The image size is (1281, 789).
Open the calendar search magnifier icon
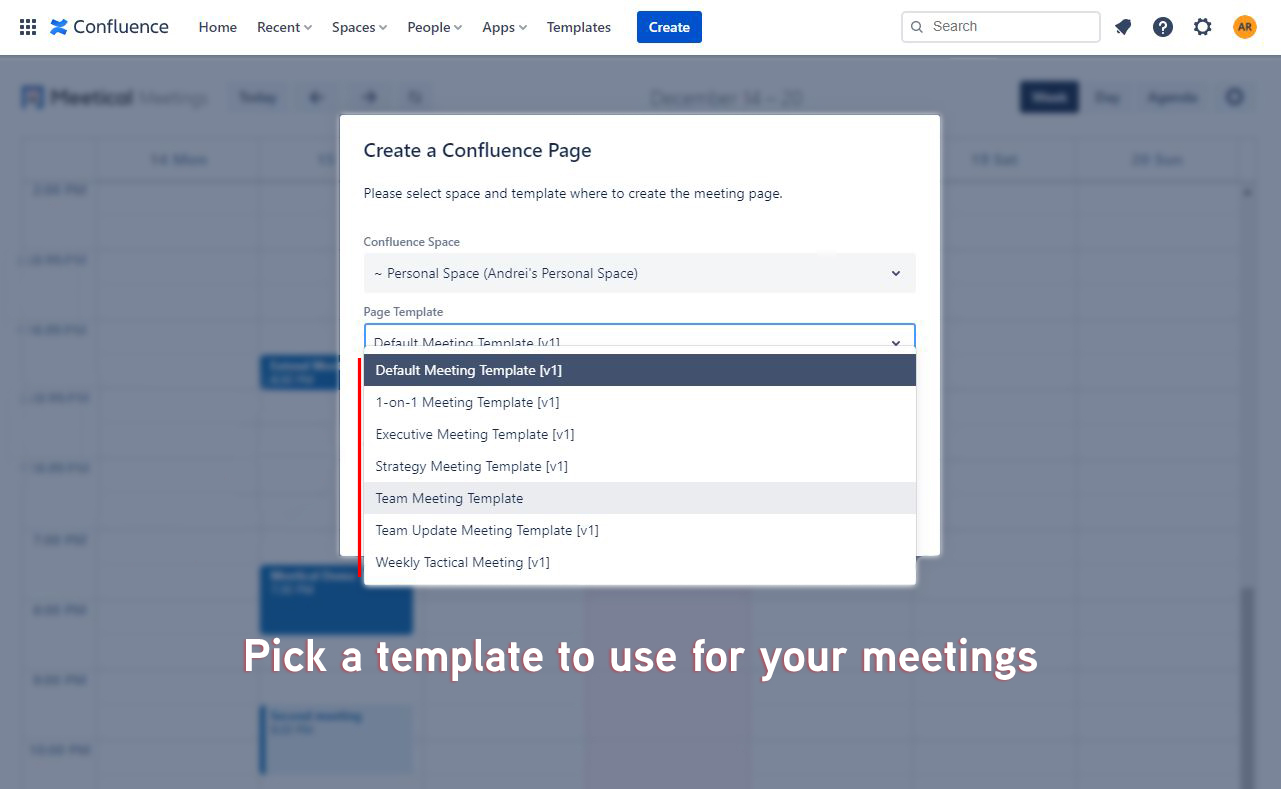click(414, 97)
